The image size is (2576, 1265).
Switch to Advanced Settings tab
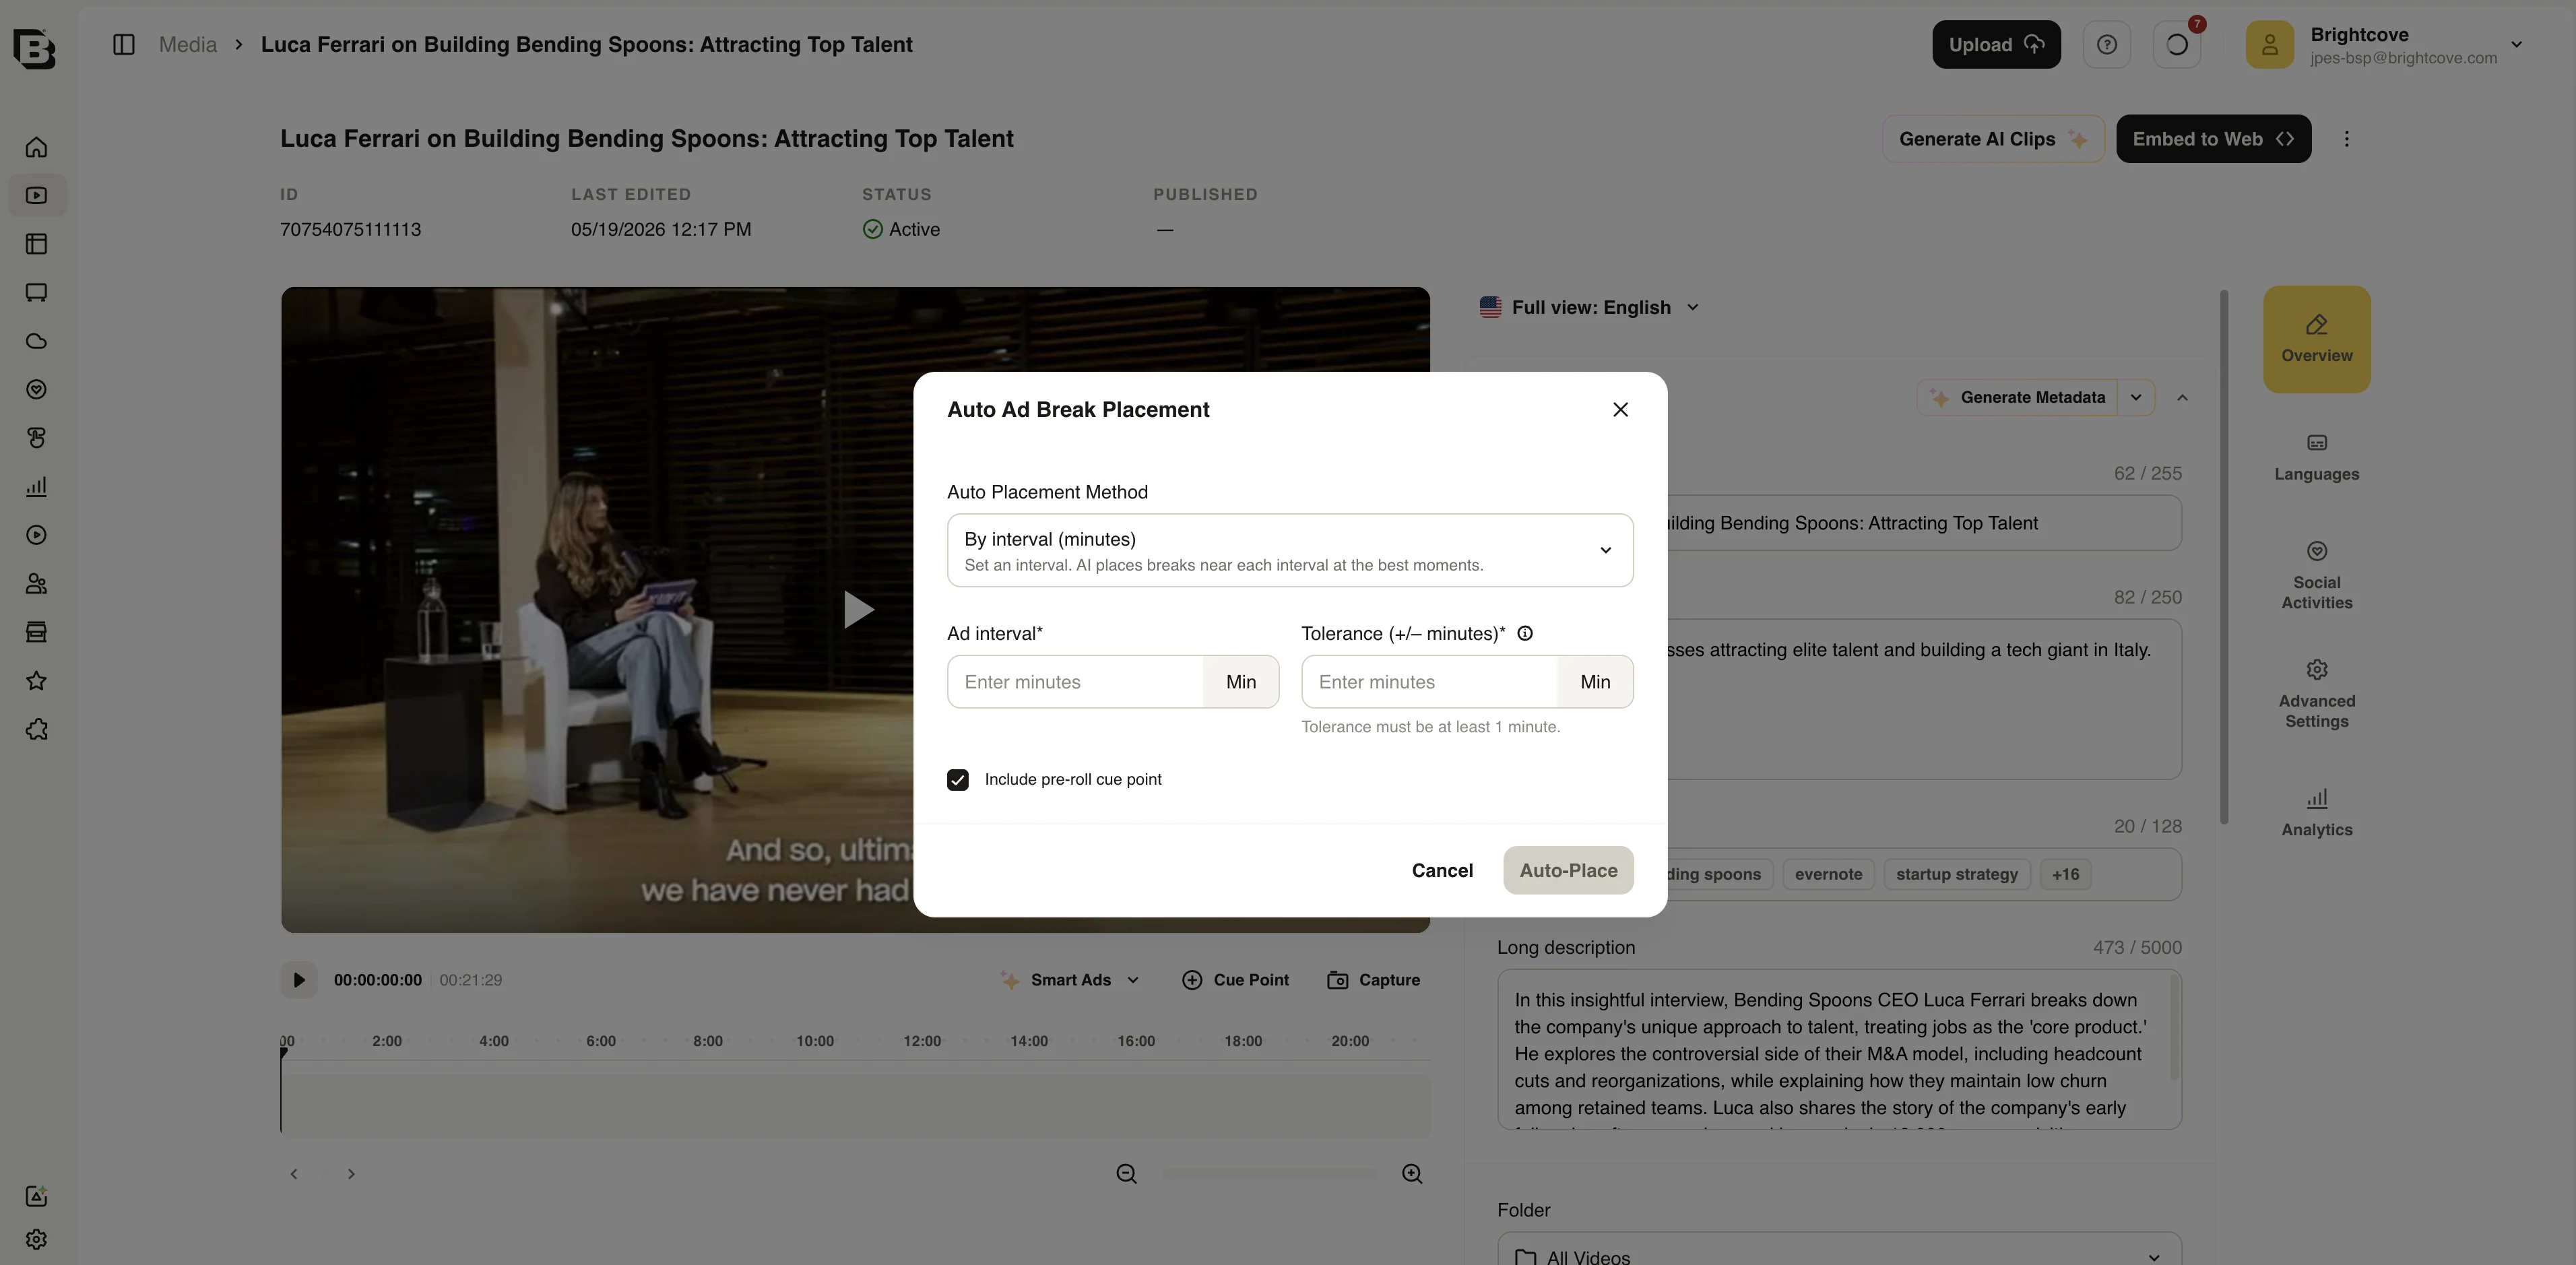click(2317, 694)
